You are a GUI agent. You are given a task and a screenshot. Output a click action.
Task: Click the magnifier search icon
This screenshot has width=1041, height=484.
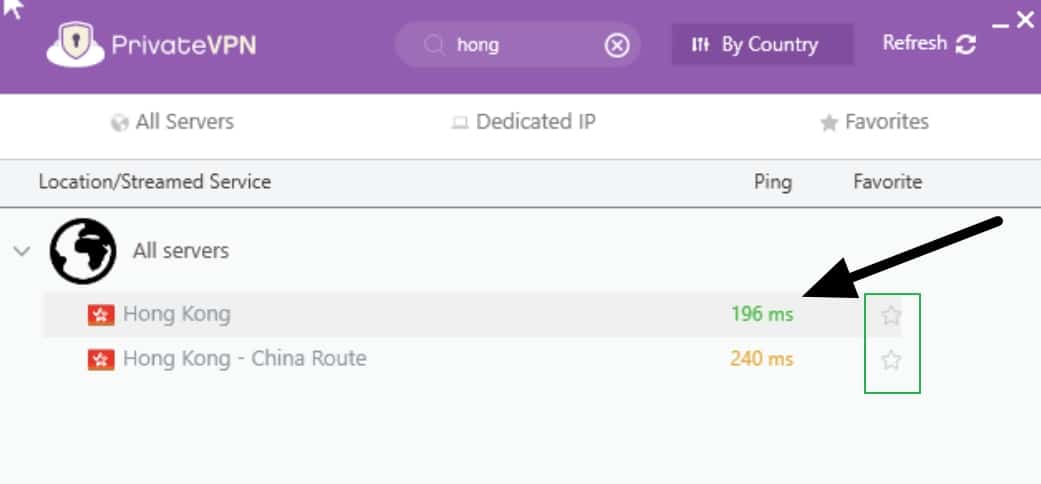(x=434, y=45)
